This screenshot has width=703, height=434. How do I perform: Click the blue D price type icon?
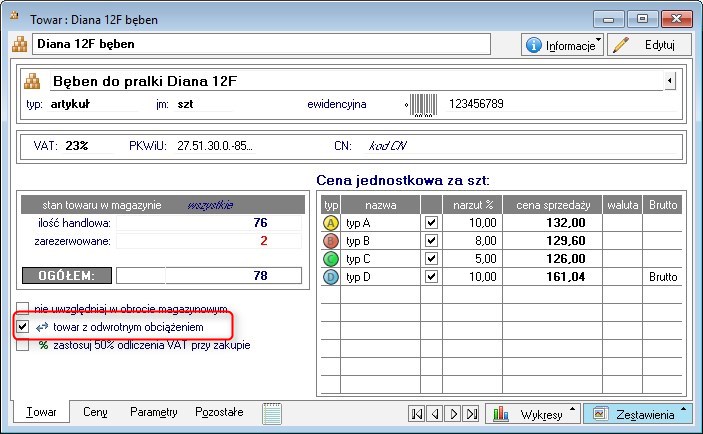coord(331,277)
